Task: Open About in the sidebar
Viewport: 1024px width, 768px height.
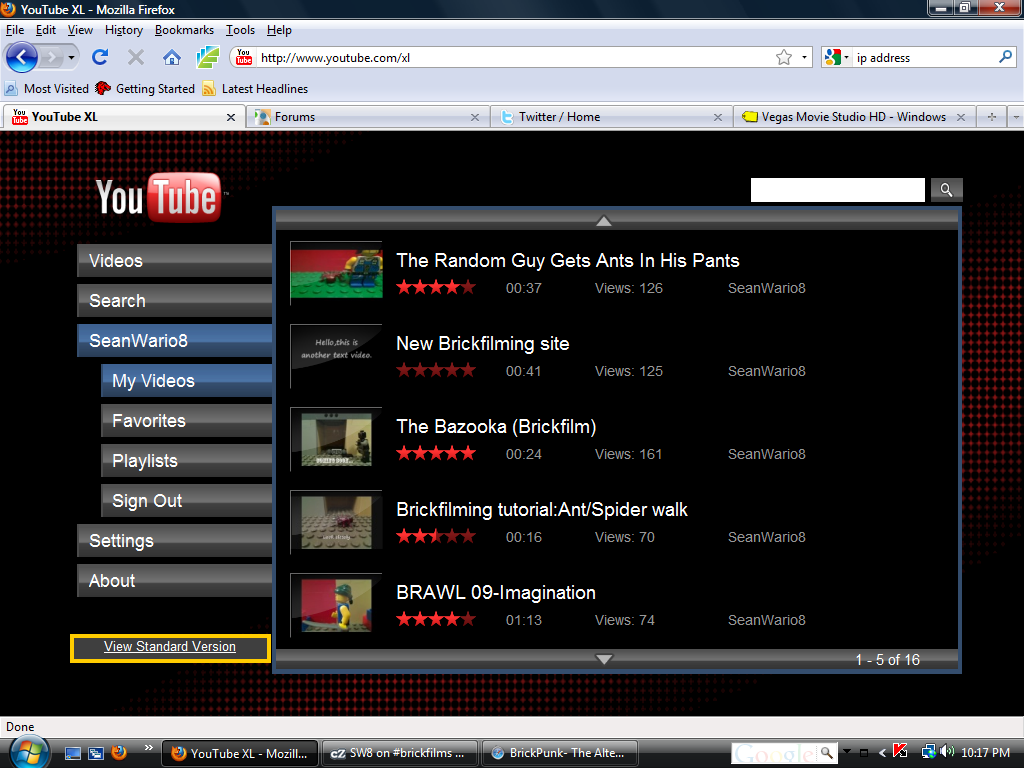Action: point(174,581)
